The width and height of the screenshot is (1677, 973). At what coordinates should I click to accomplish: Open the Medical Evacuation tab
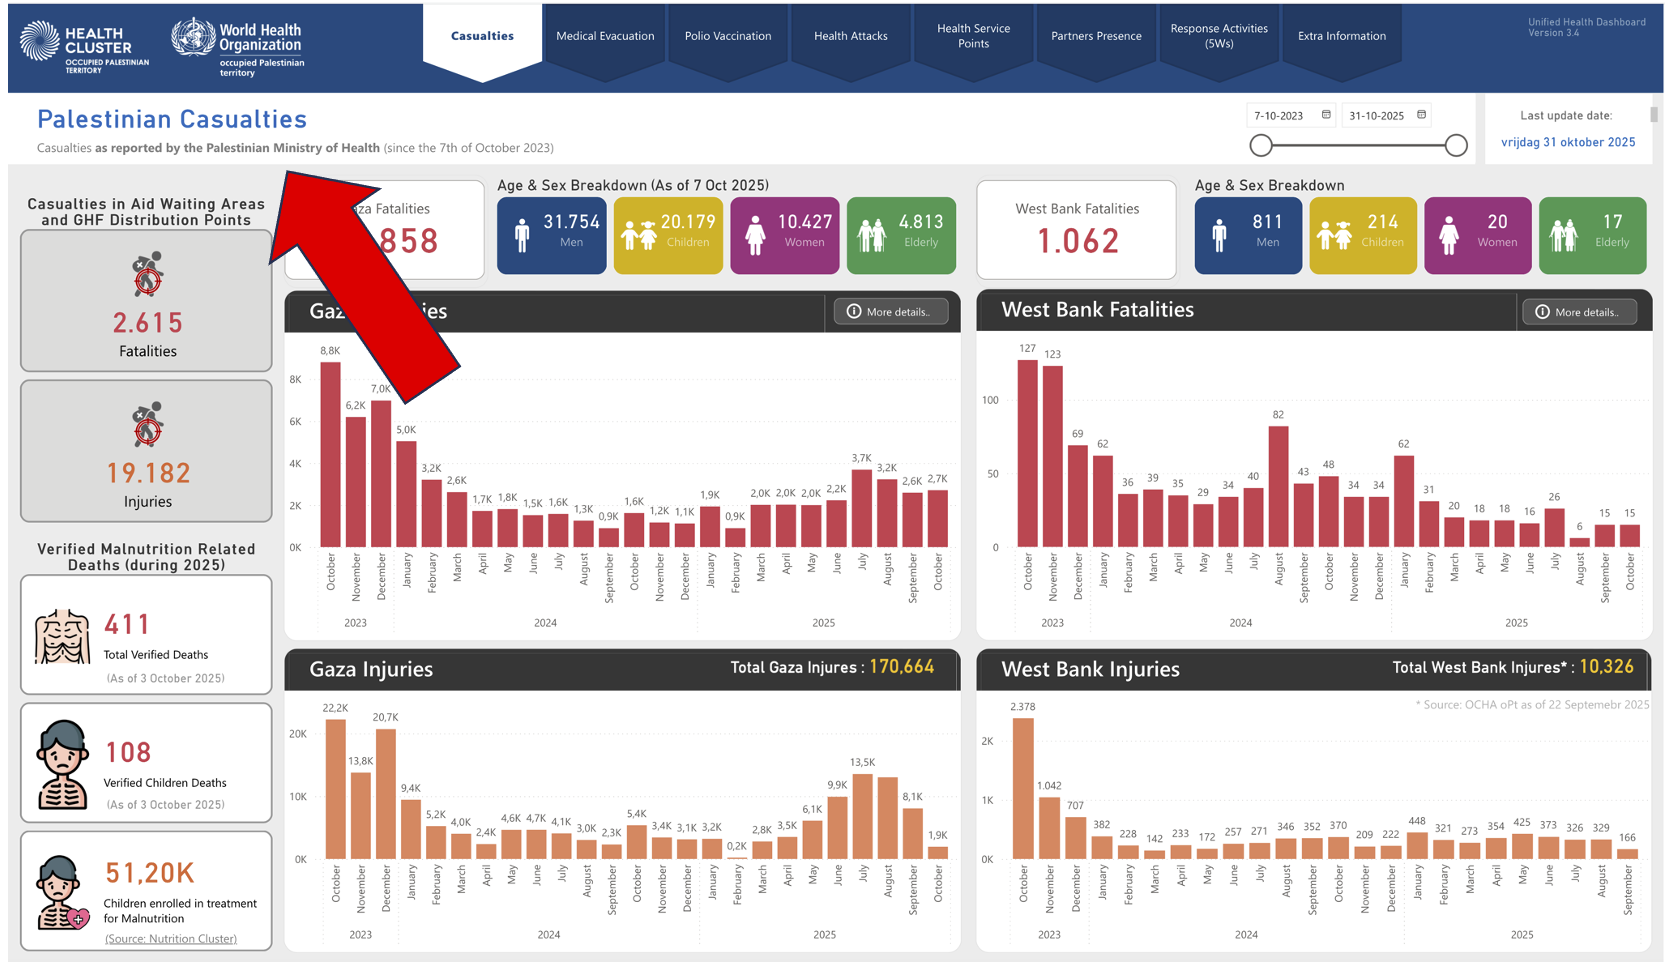(605, 36)
